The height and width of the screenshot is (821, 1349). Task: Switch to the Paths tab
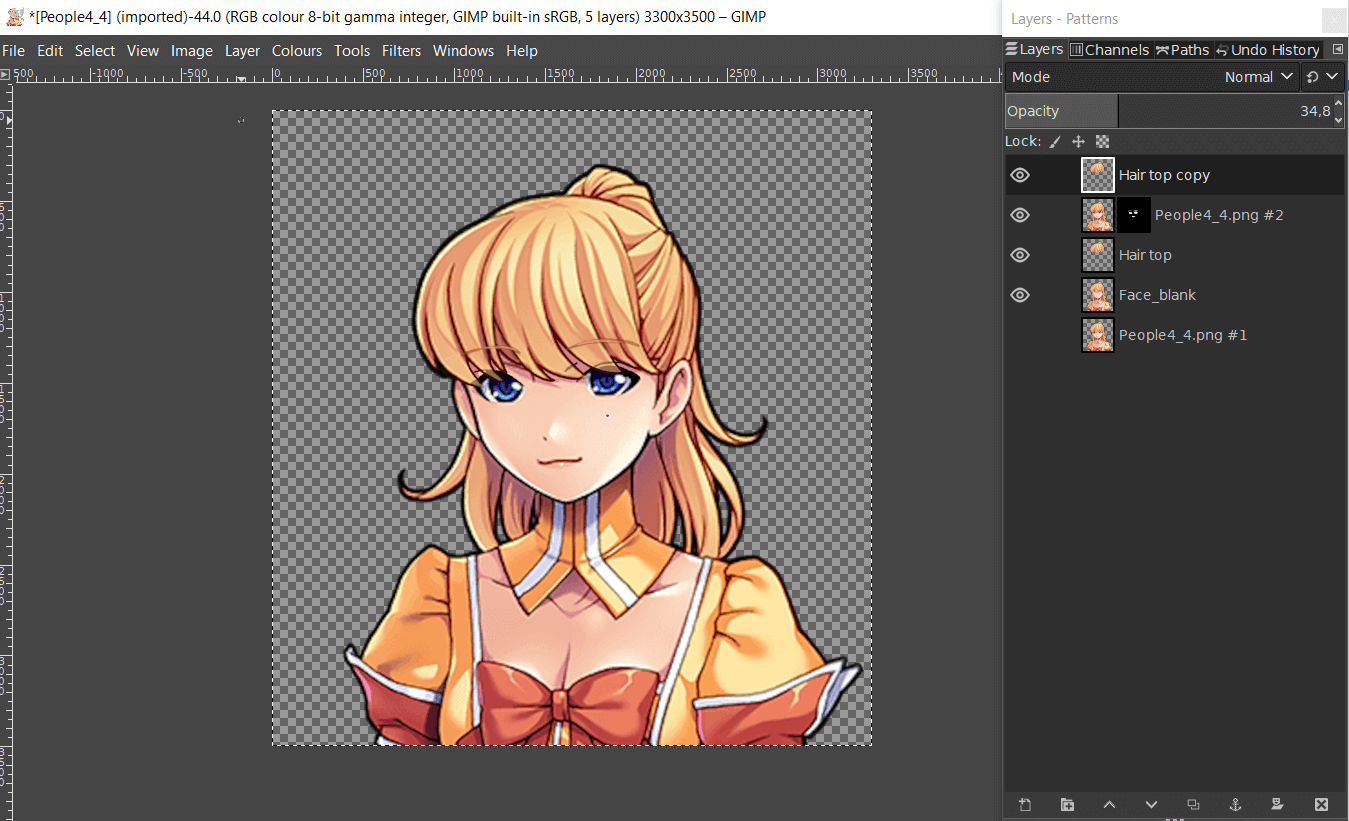click(1183, 50)
